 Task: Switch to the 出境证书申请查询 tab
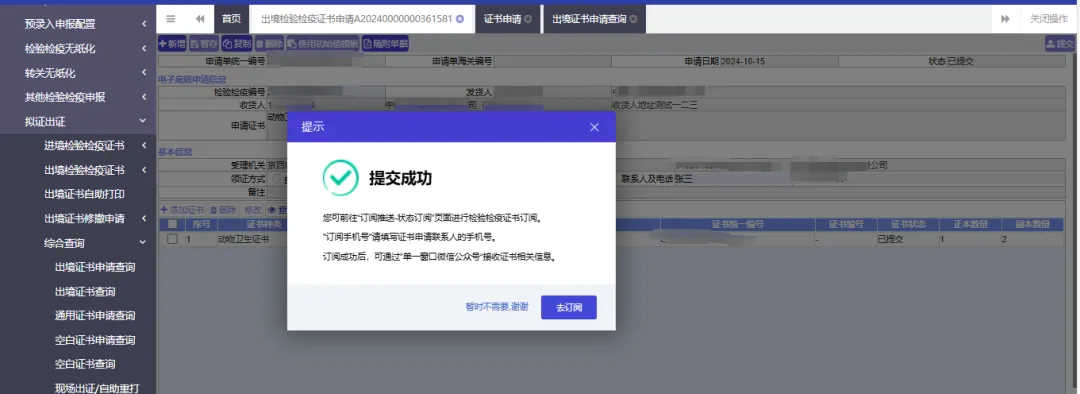pos(589,19)
